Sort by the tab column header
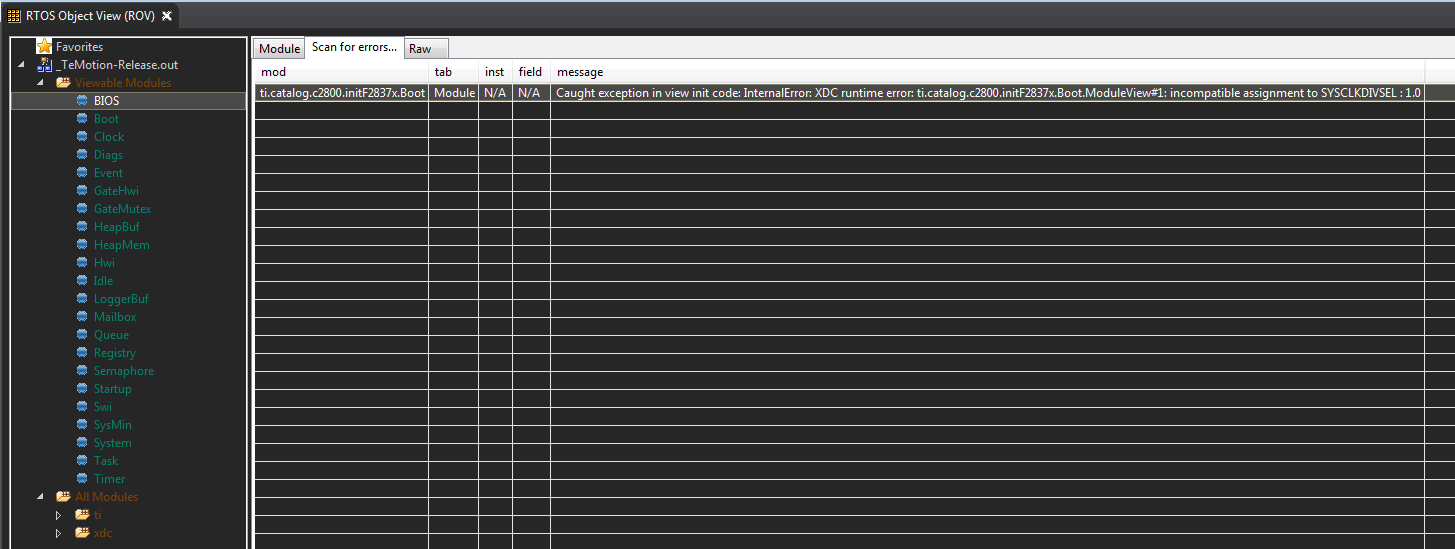 tap(454, 72)
